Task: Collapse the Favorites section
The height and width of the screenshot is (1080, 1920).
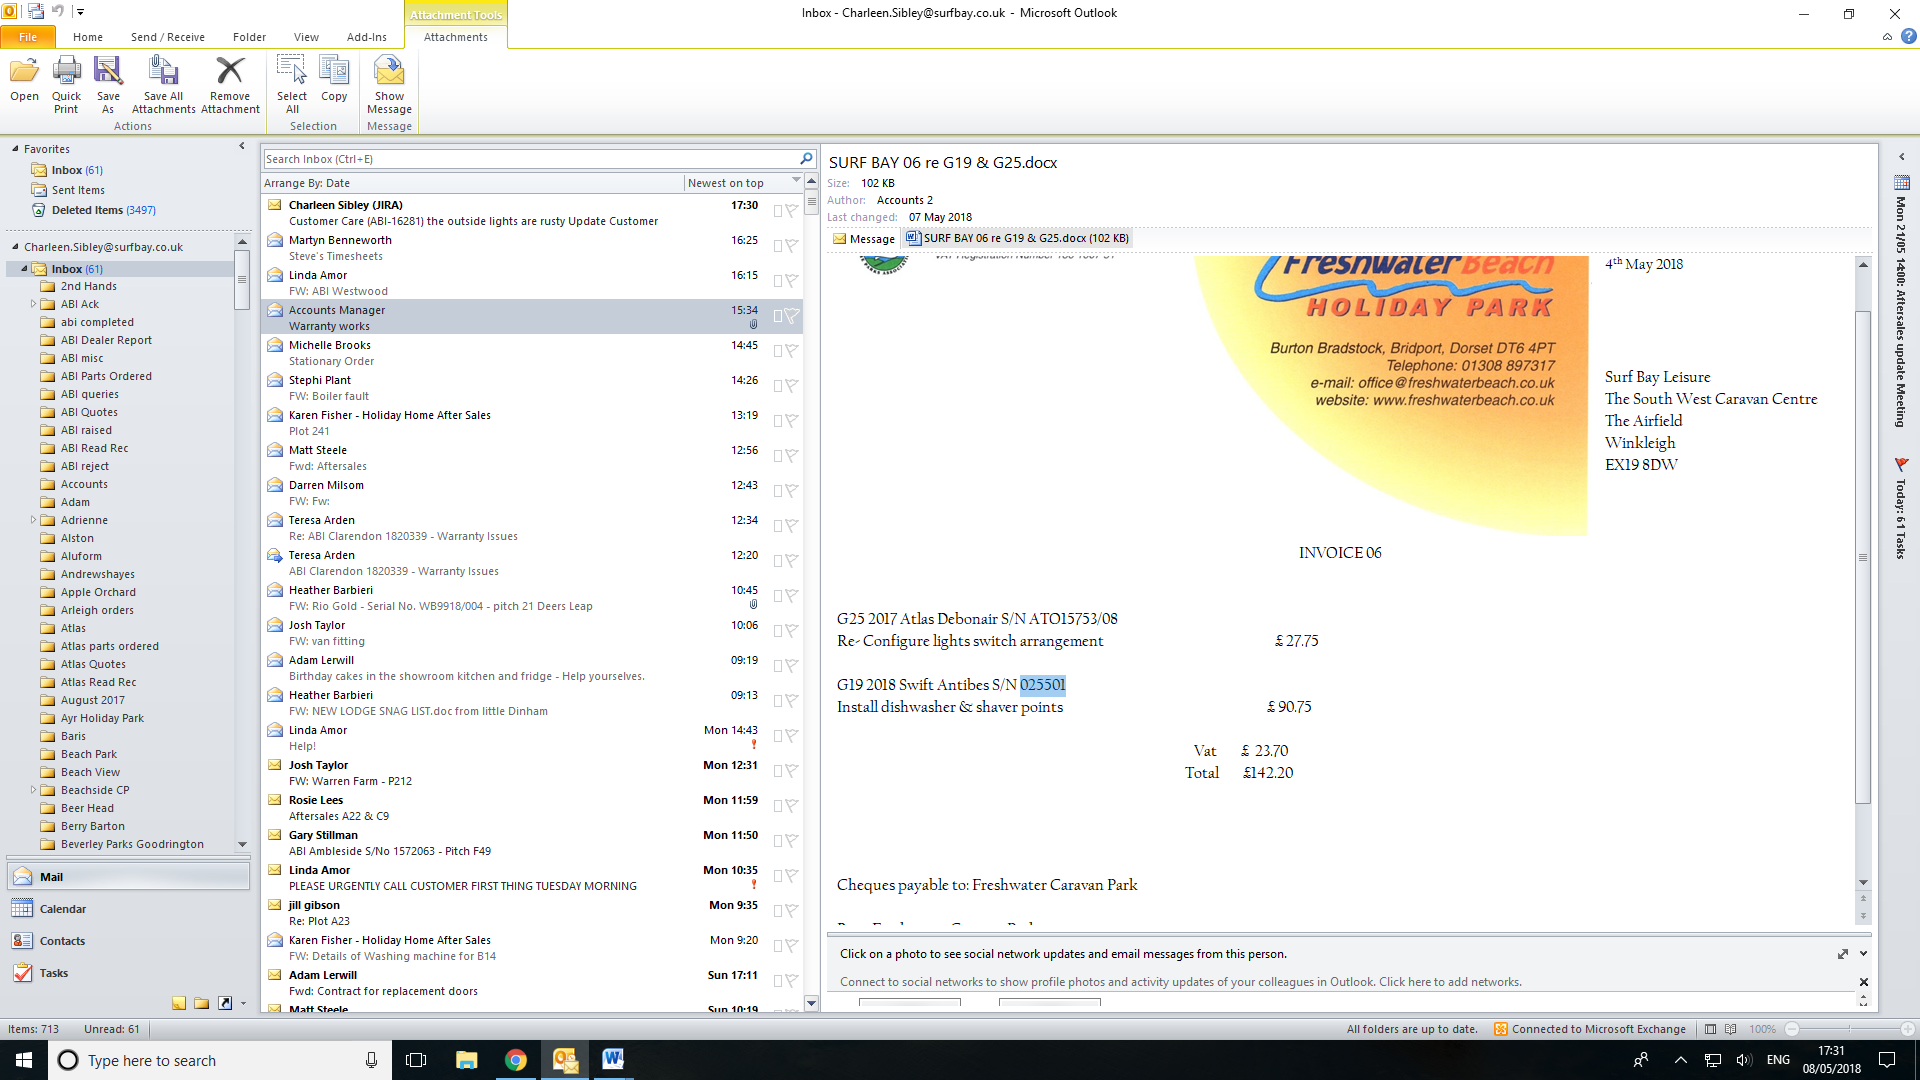Action: (15, 149)
